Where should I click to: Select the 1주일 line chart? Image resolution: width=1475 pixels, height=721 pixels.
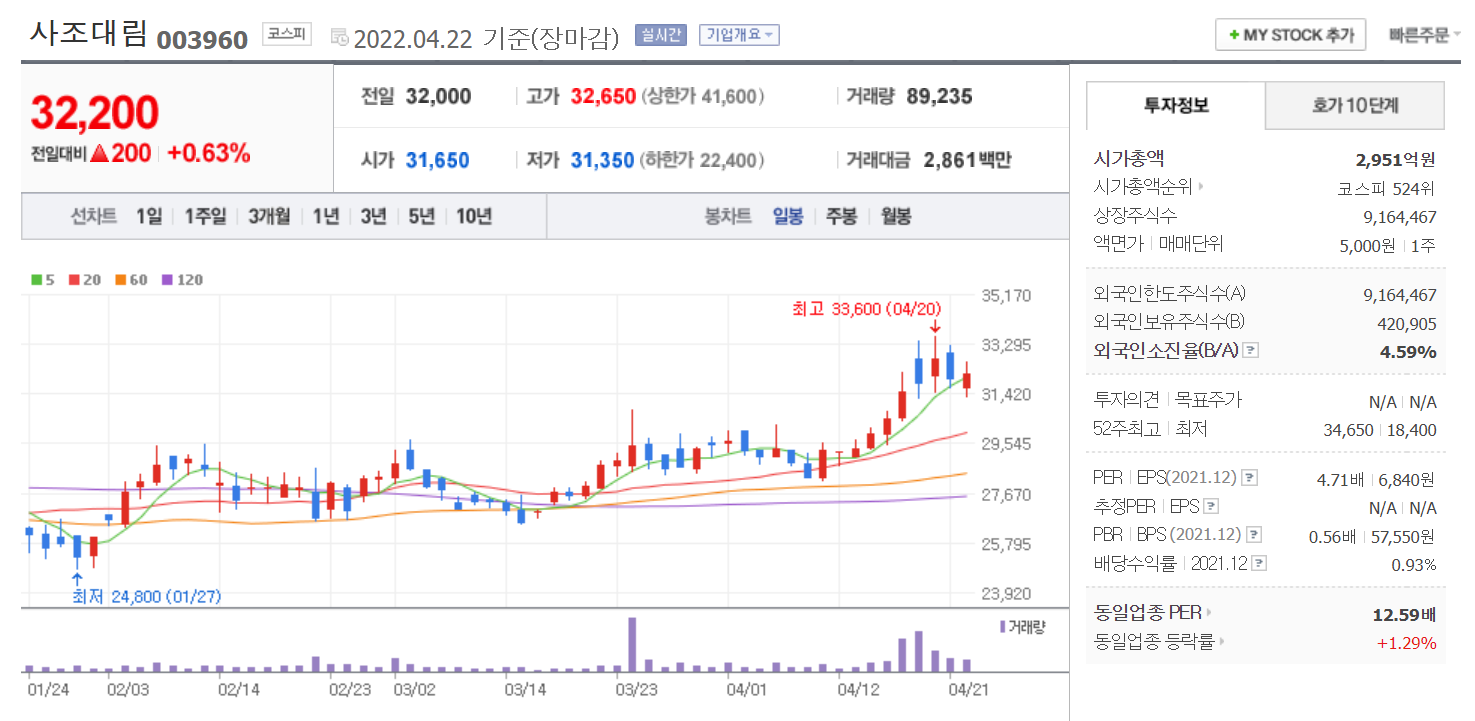click(205, 216)
